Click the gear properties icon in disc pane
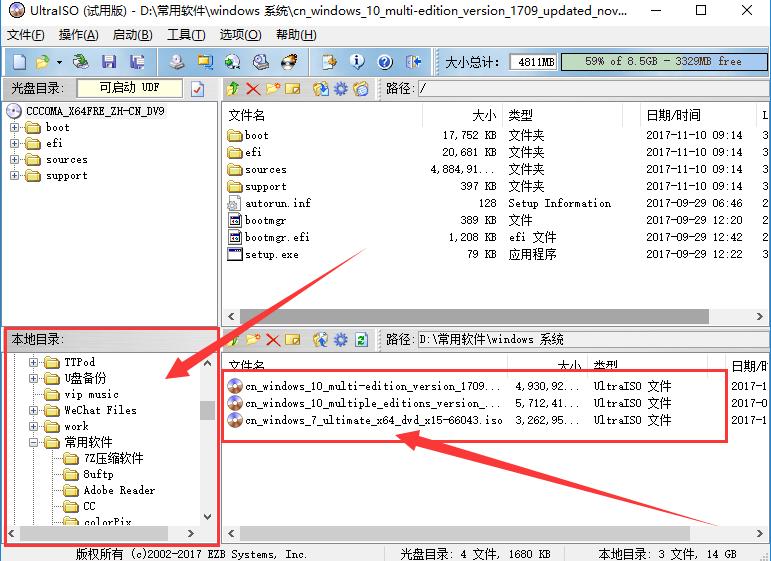The image size is (771, 561). pyautogui.click(x=341, y=89)
